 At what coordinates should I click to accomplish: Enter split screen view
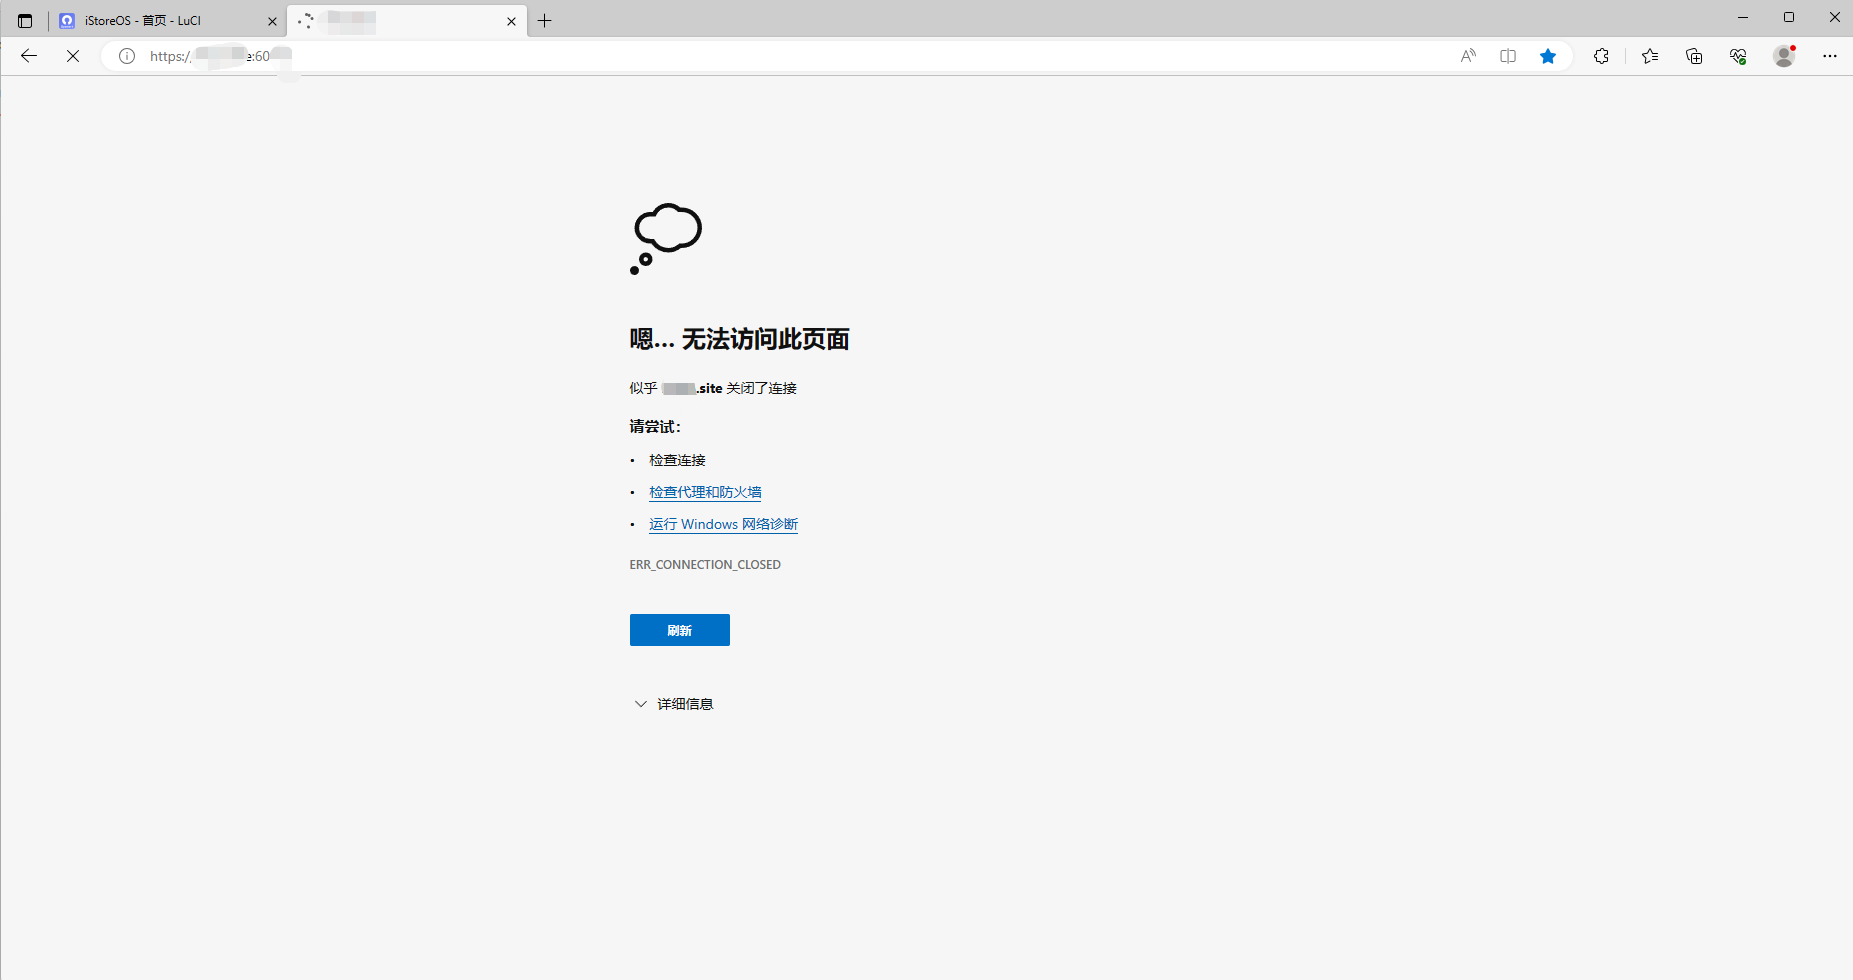[x=1508, y=56]
